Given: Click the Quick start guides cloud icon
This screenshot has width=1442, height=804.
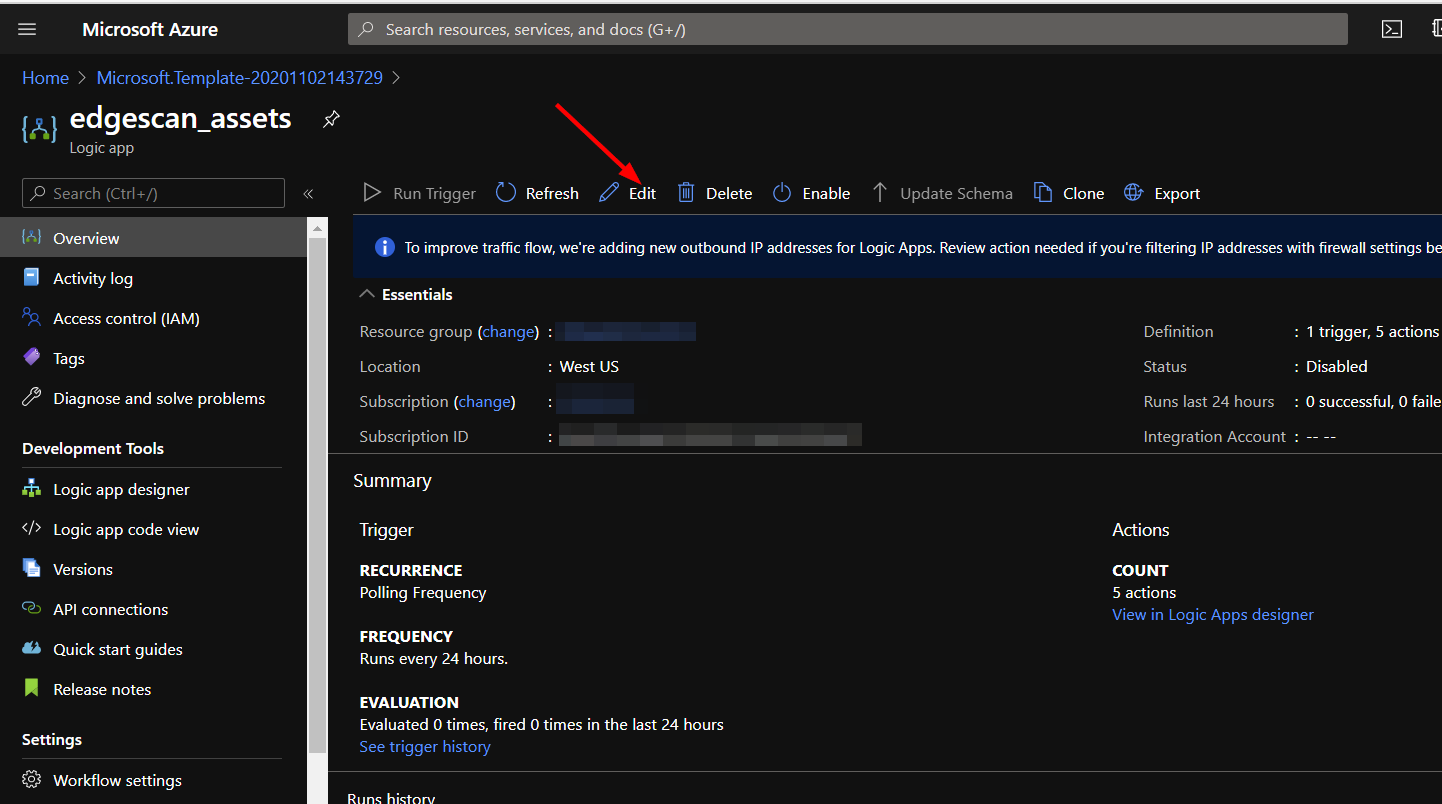Looking at the screenshot, I should pos(32,649).
